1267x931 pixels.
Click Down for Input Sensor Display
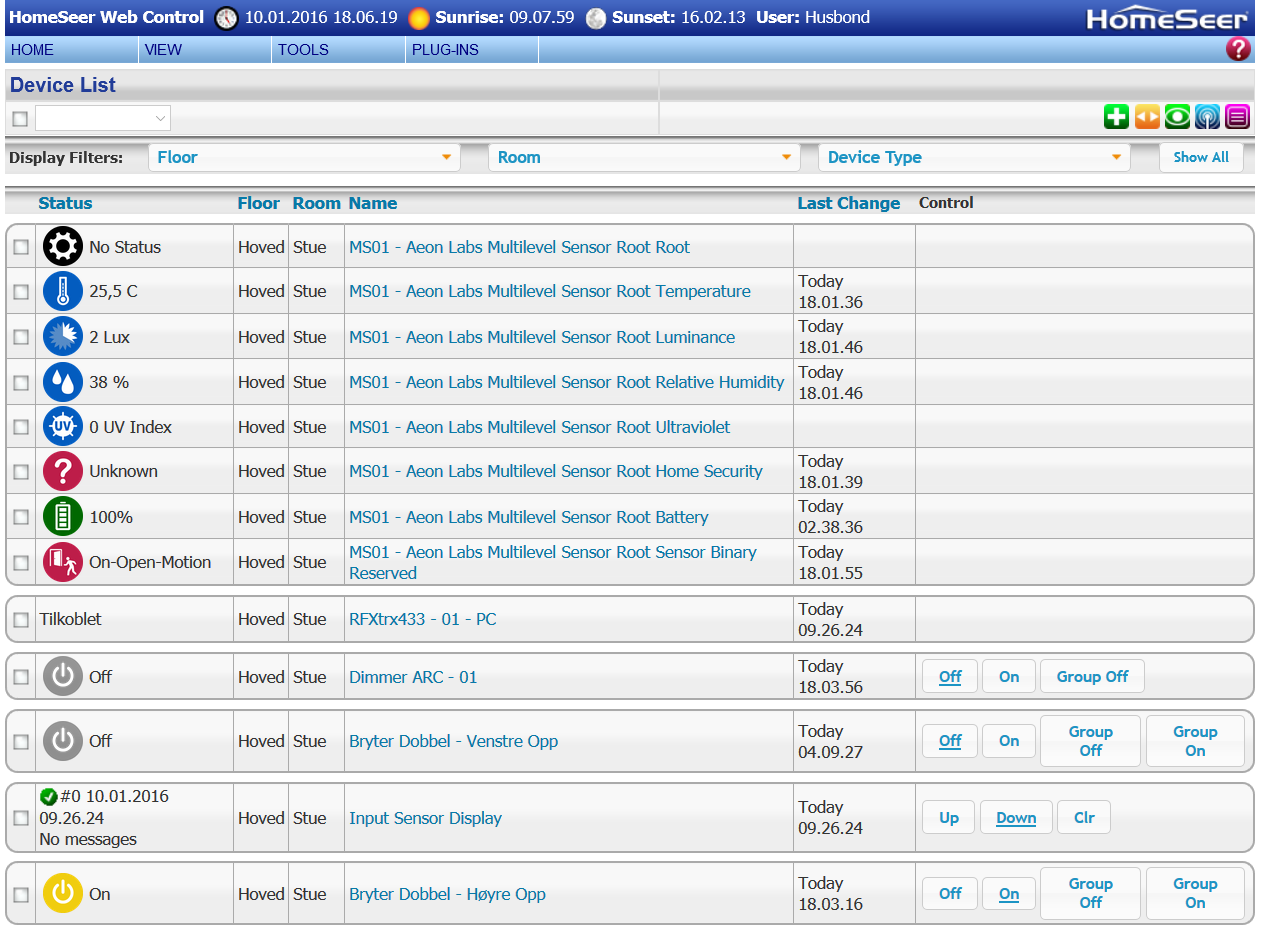[1016, 818]
